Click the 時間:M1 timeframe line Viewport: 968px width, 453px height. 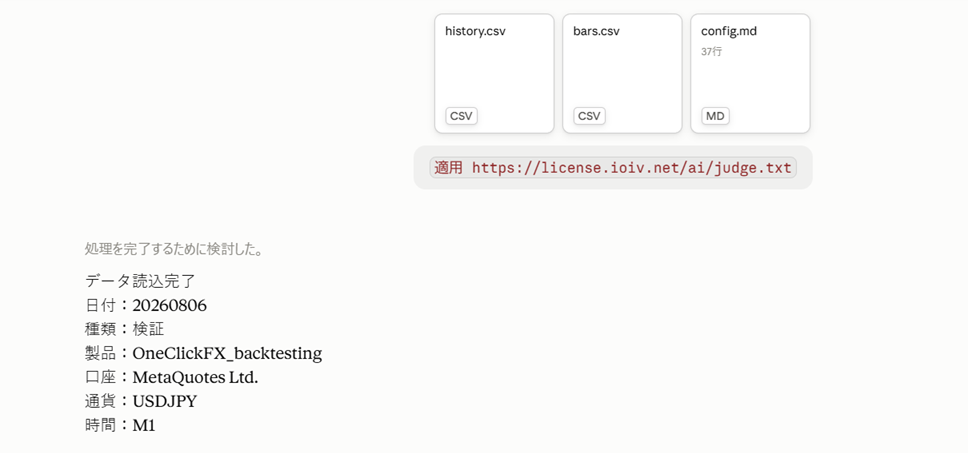[x=120, y=426]
